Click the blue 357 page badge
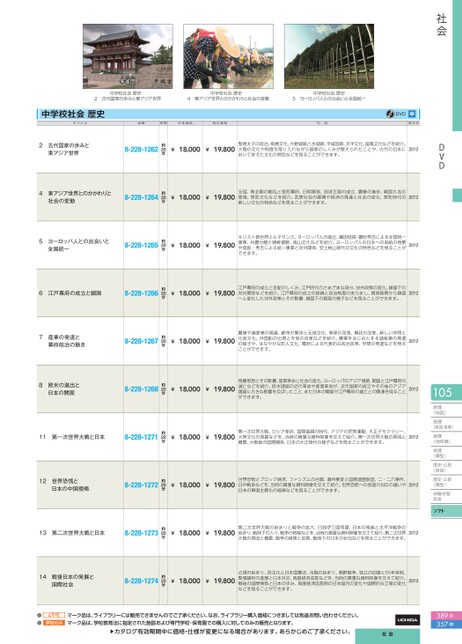Image resolution: width=462 pixels, height=644 pixels. click(445, 624)
